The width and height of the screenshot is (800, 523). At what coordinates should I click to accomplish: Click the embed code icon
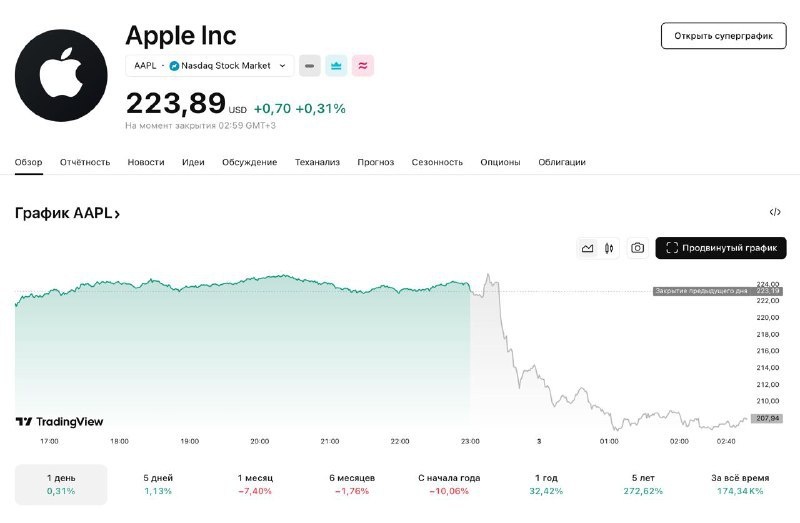point(775,212)
